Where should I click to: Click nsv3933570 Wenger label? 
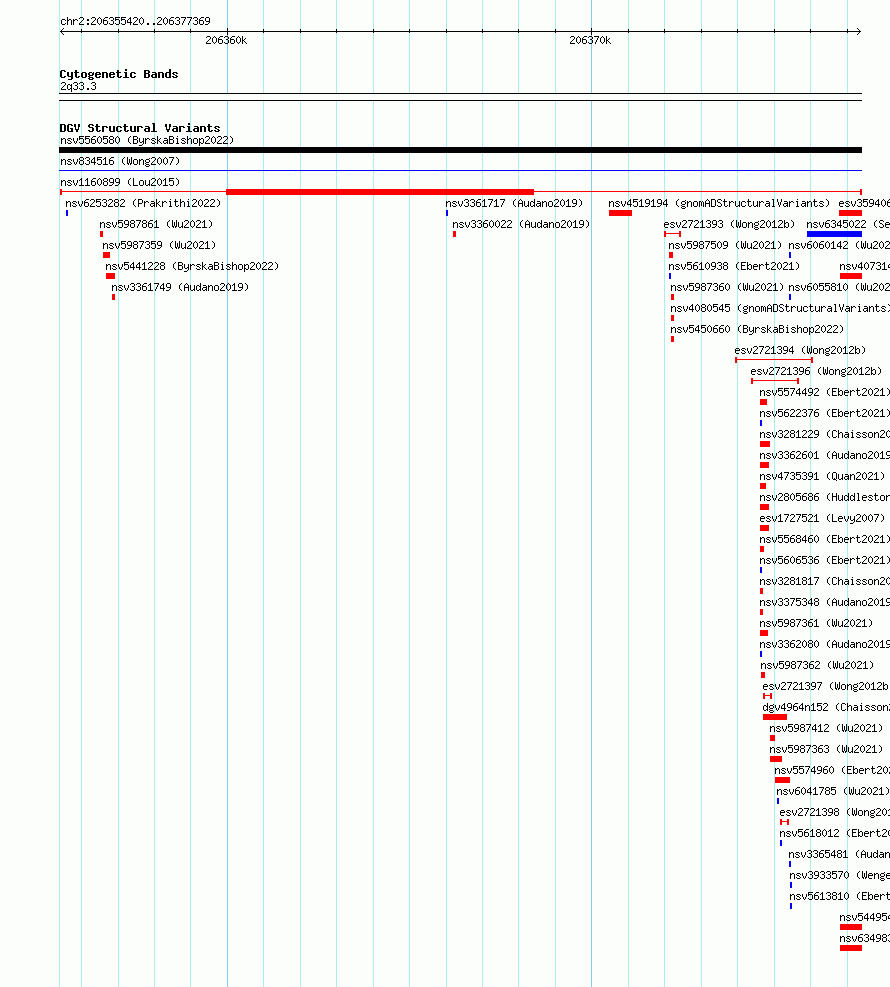840,875
